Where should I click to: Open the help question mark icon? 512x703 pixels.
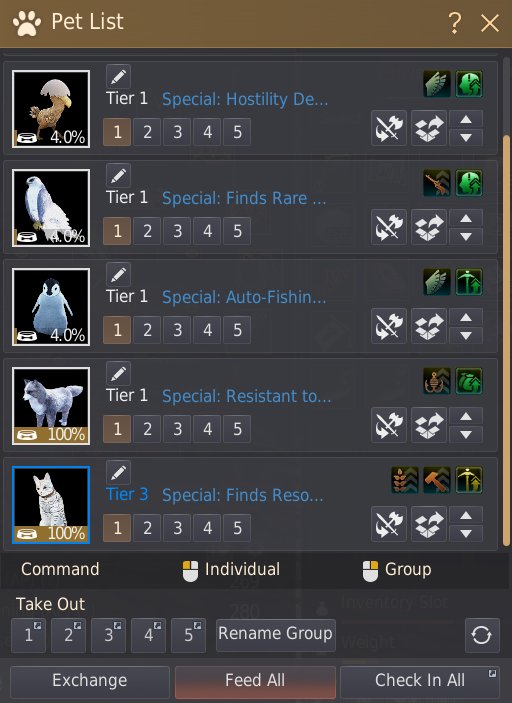tap(455, 22)
